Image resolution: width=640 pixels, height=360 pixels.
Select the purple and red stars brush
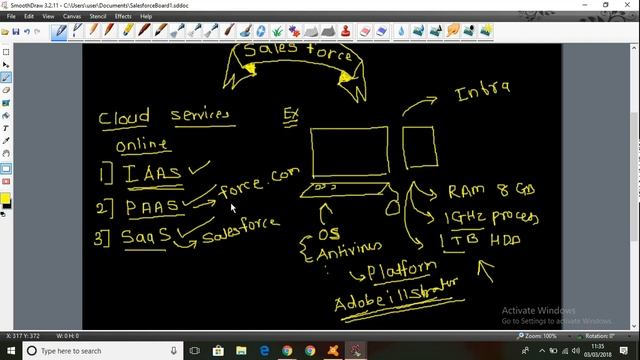[294, 31]
